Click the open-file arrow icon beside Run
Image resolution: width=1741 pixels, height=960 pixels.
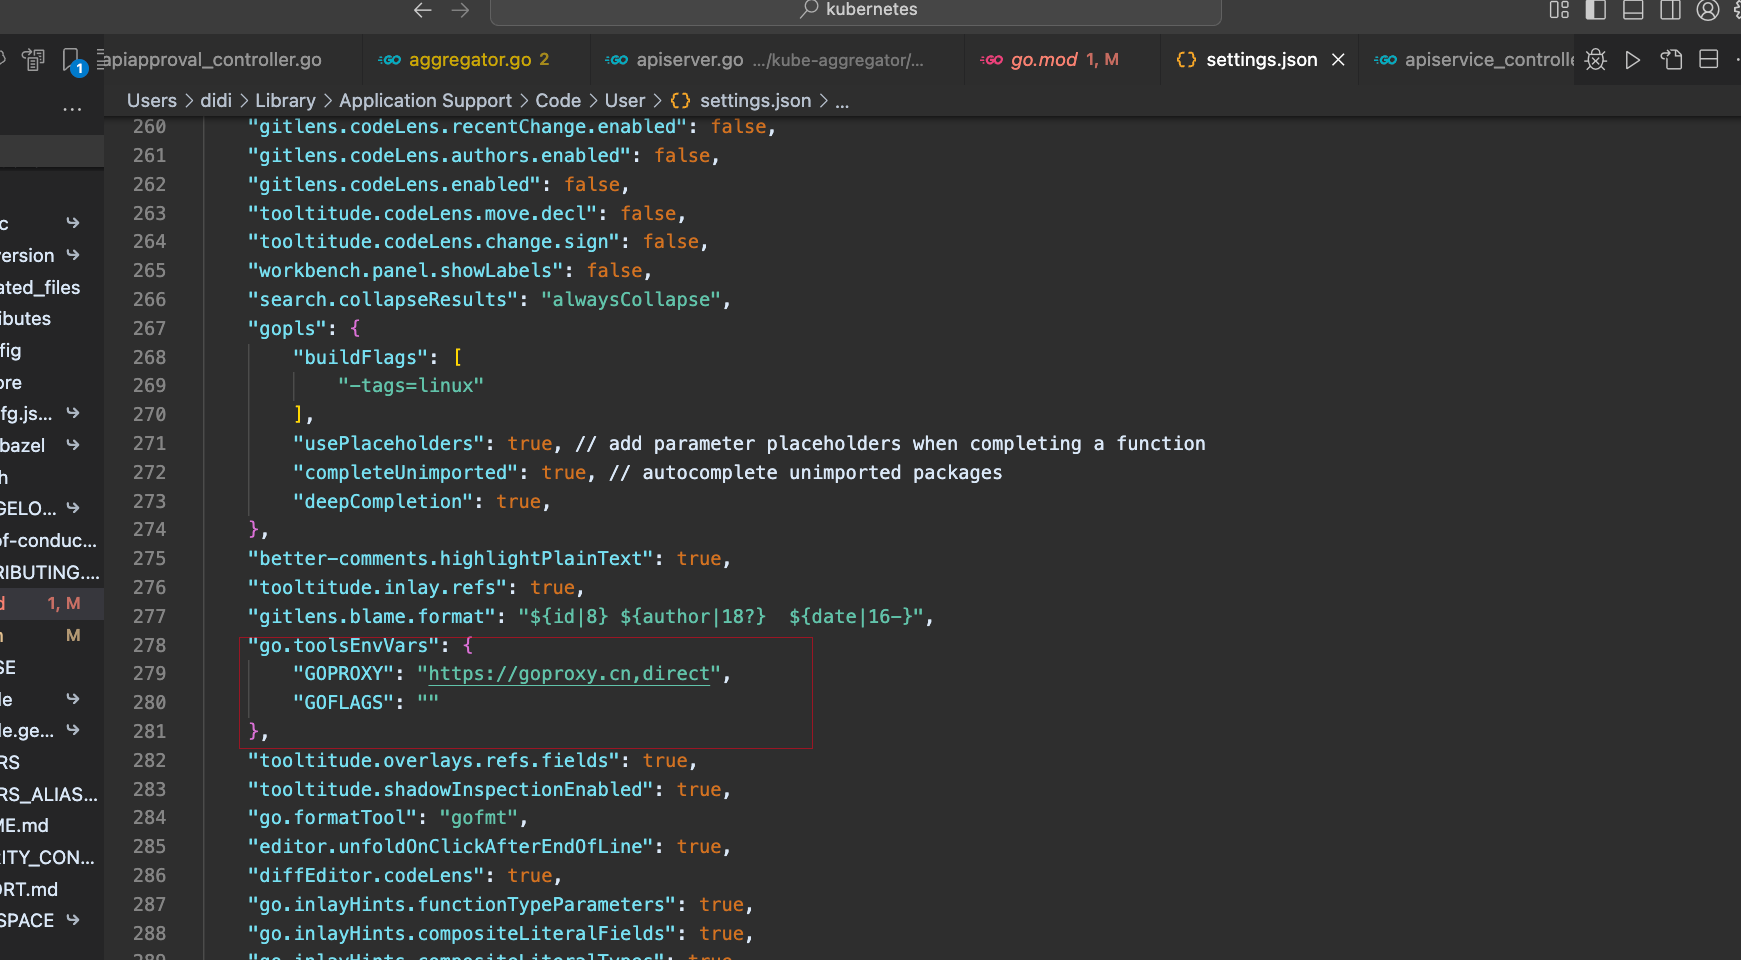tap(1671, 60)
